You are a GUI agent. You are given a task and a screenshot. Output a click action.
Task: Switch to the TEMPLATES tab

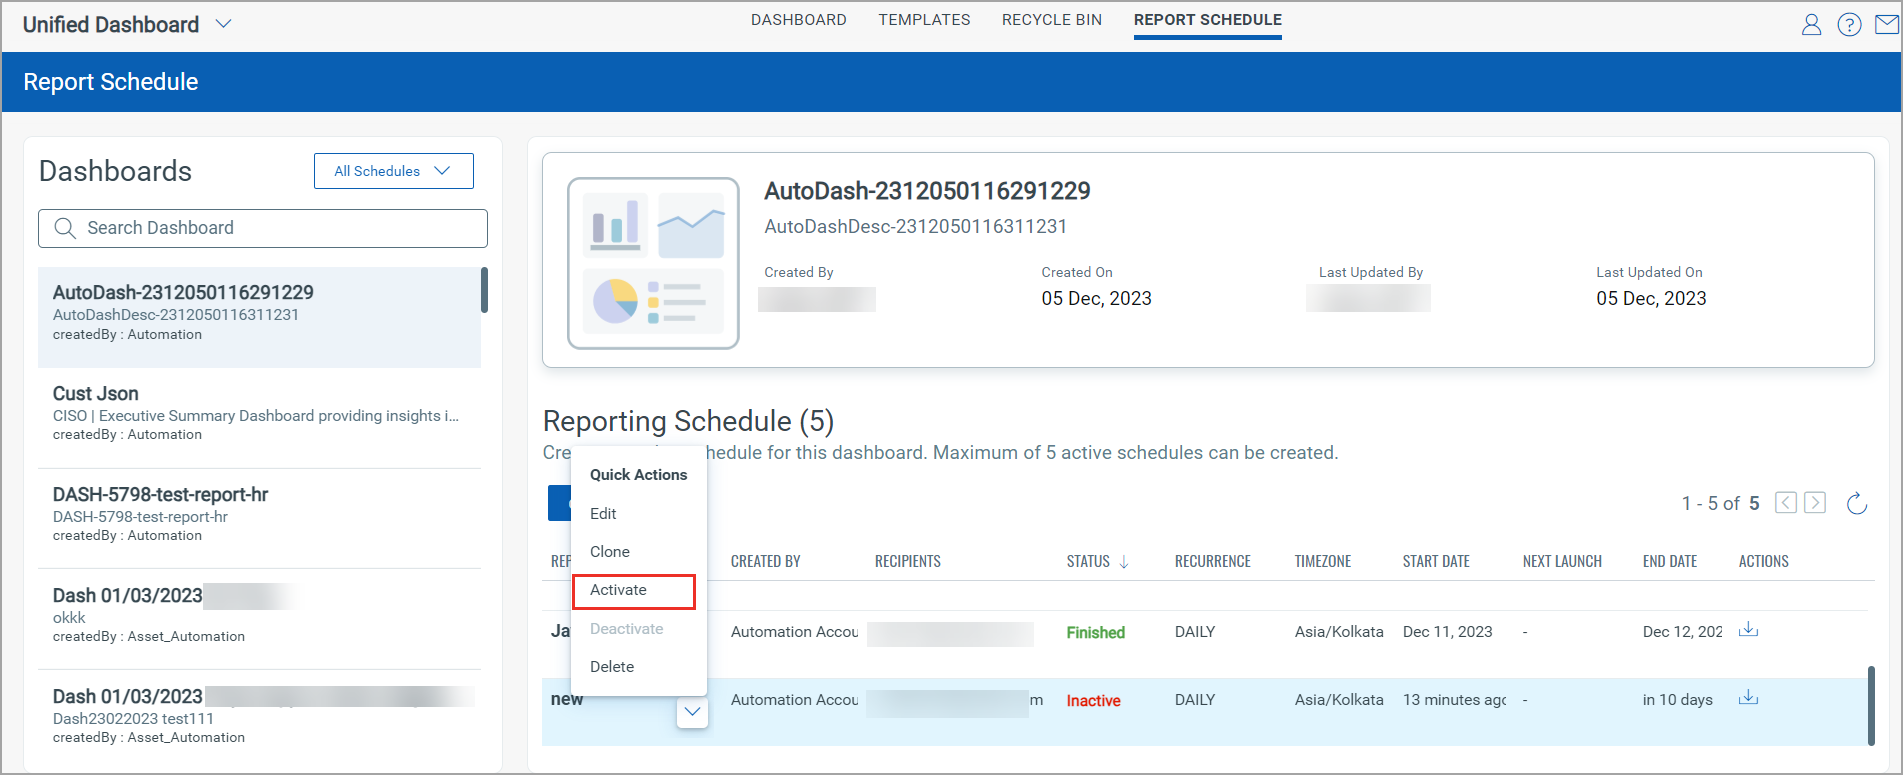click(x=924, y=20)
